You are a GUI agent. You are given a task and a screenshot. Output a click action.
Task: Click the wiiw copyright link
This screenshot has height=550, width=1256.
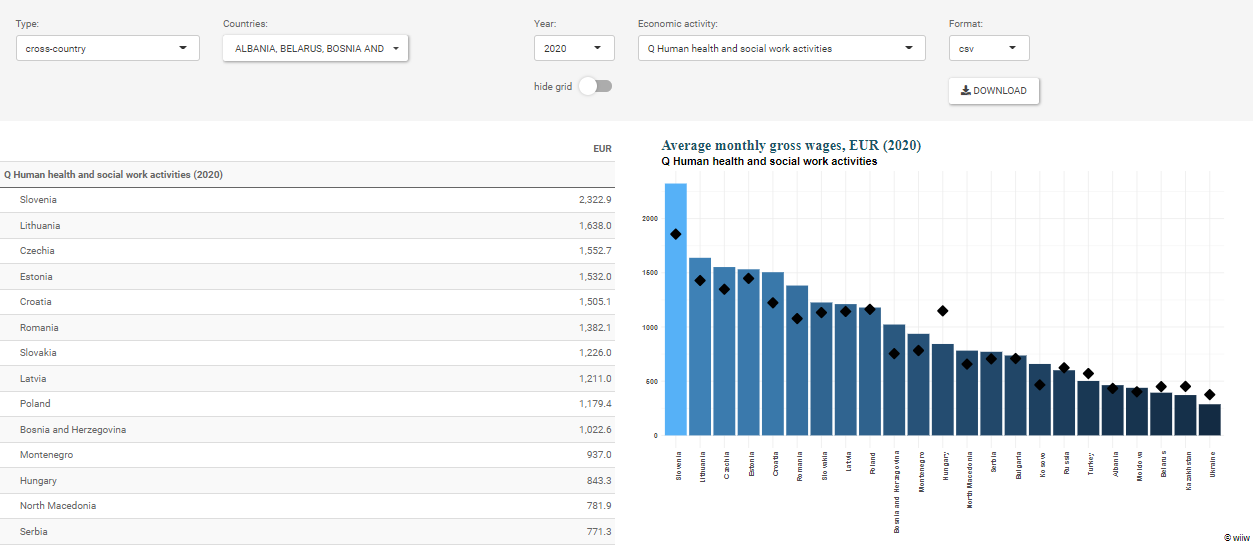click(x=1236, y=537)
